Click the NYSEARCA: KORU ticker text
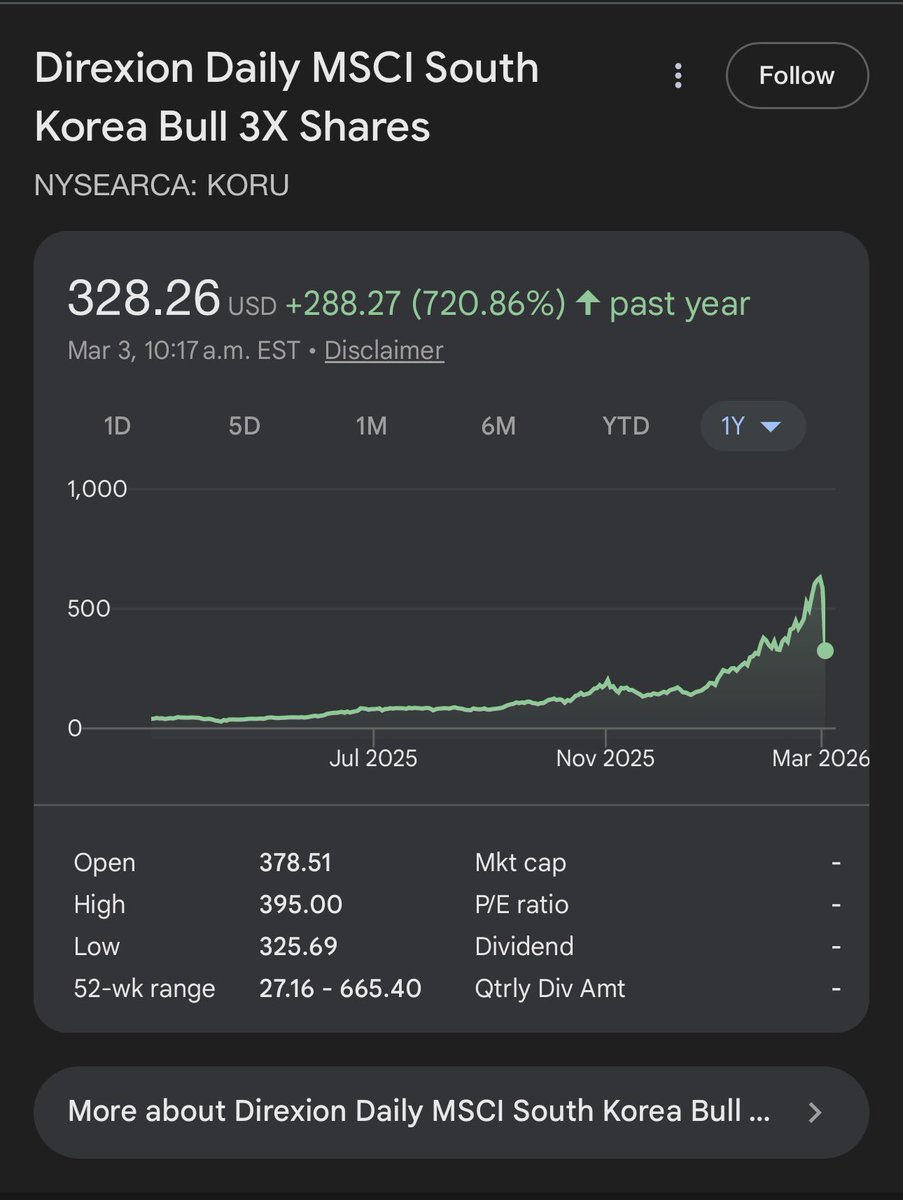Screen dimensions: 903x1200 click(x=162, y=186)
